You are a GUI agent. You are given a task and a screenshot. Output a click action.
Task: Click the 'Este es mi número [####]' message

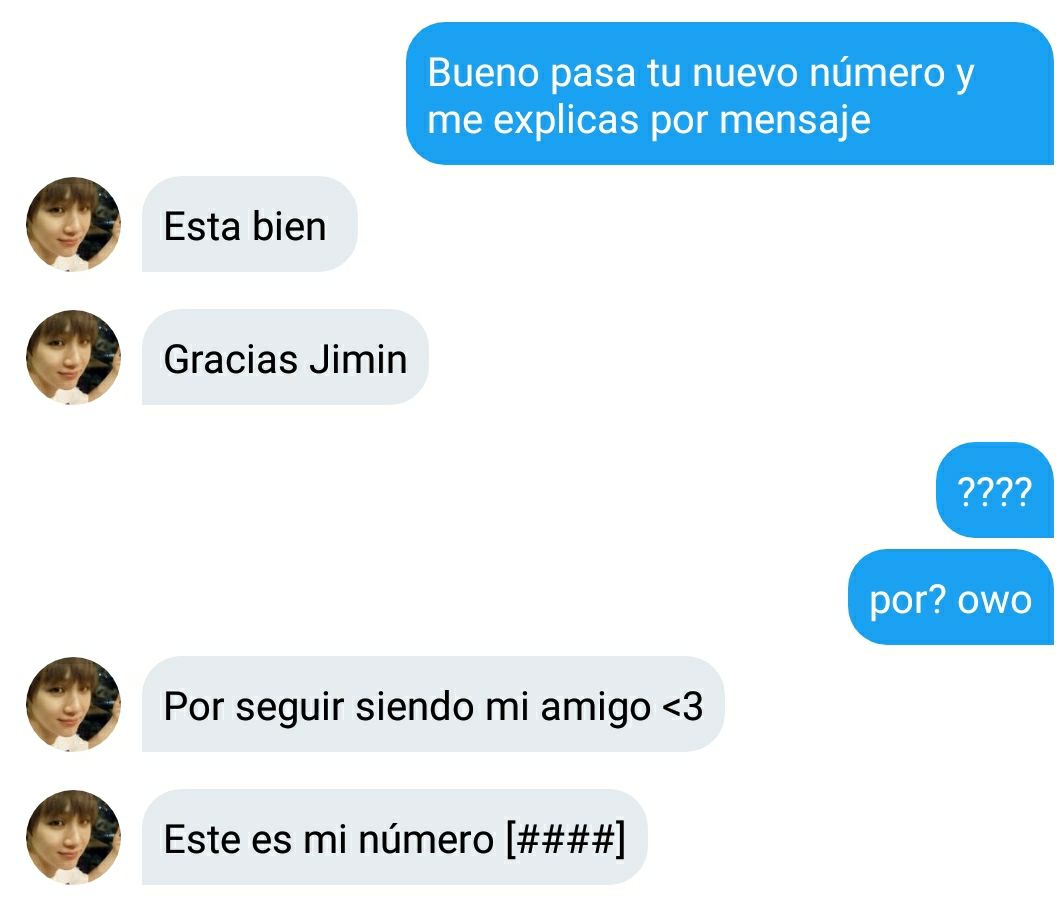point(394,837)
